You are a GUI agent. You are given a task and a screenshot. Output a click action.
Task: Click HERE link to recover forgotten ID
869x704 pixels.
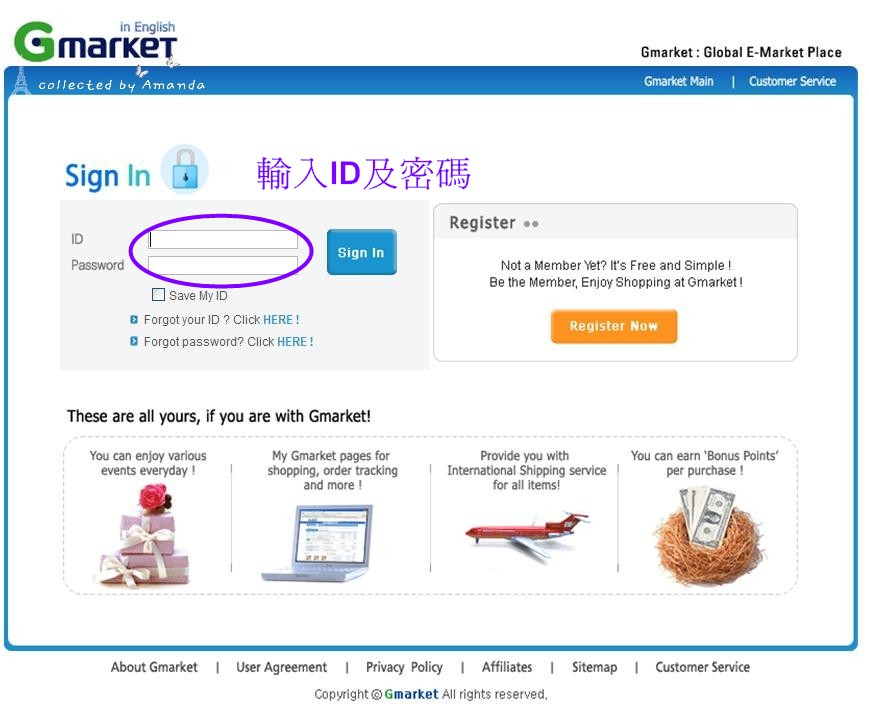pyautogui.click(x=281, y=320)
